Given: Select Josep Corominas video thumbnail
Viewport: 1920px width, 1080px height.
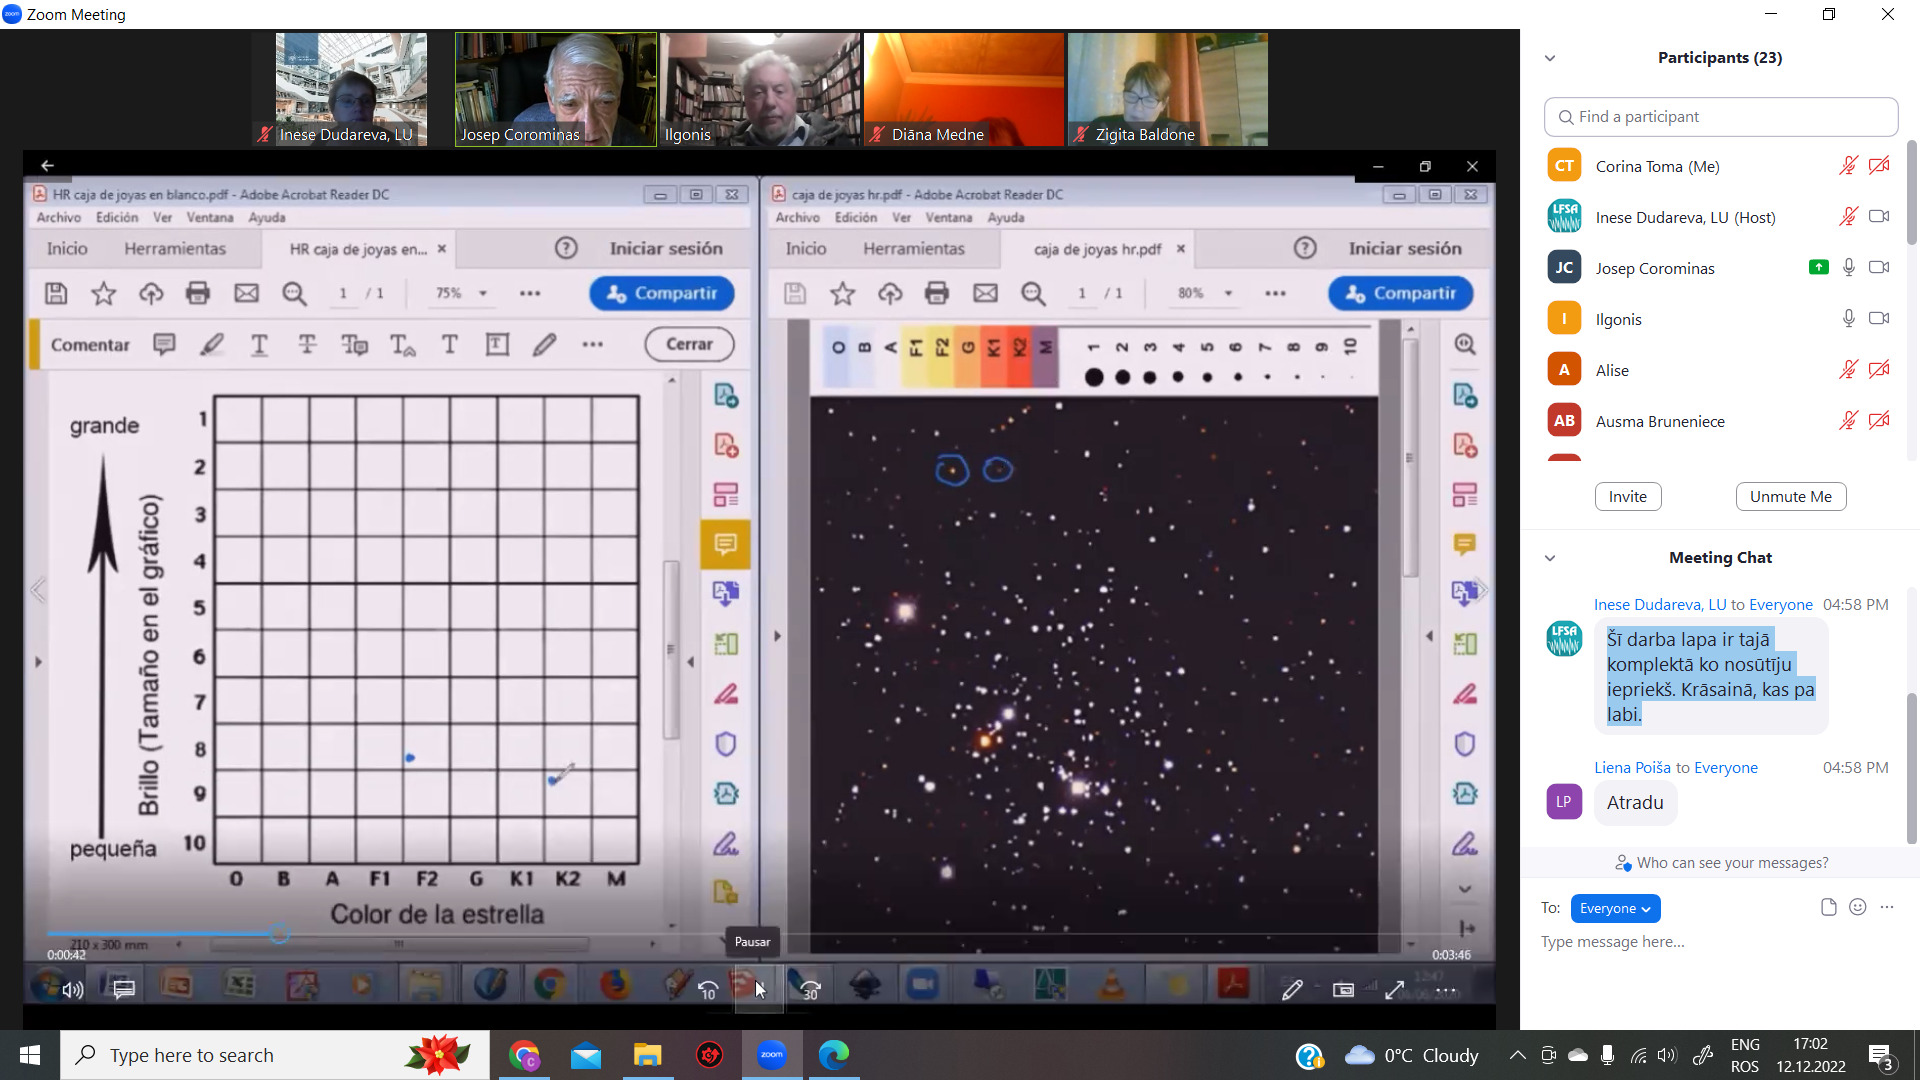Looking at the screenshot, I should pyautogui.click(x=556, y=89).
